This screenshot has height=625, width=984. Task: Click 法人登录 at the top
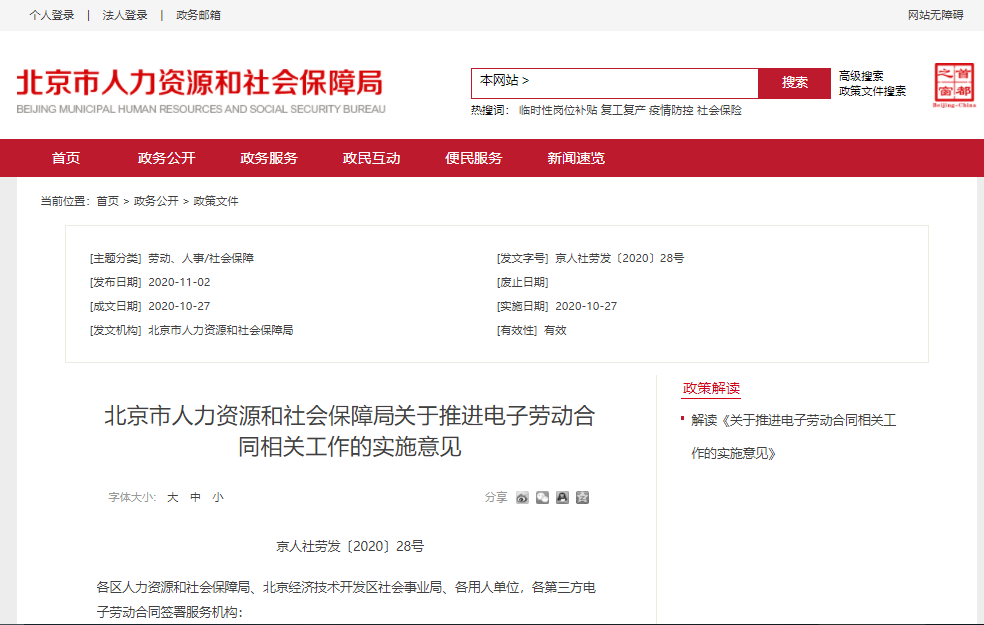(x=125, y=15)
